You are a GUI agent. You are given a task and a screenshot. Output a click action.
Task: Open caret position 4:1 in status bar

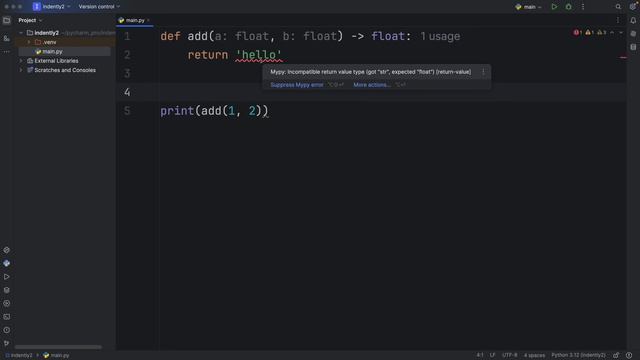coord(480,355)
